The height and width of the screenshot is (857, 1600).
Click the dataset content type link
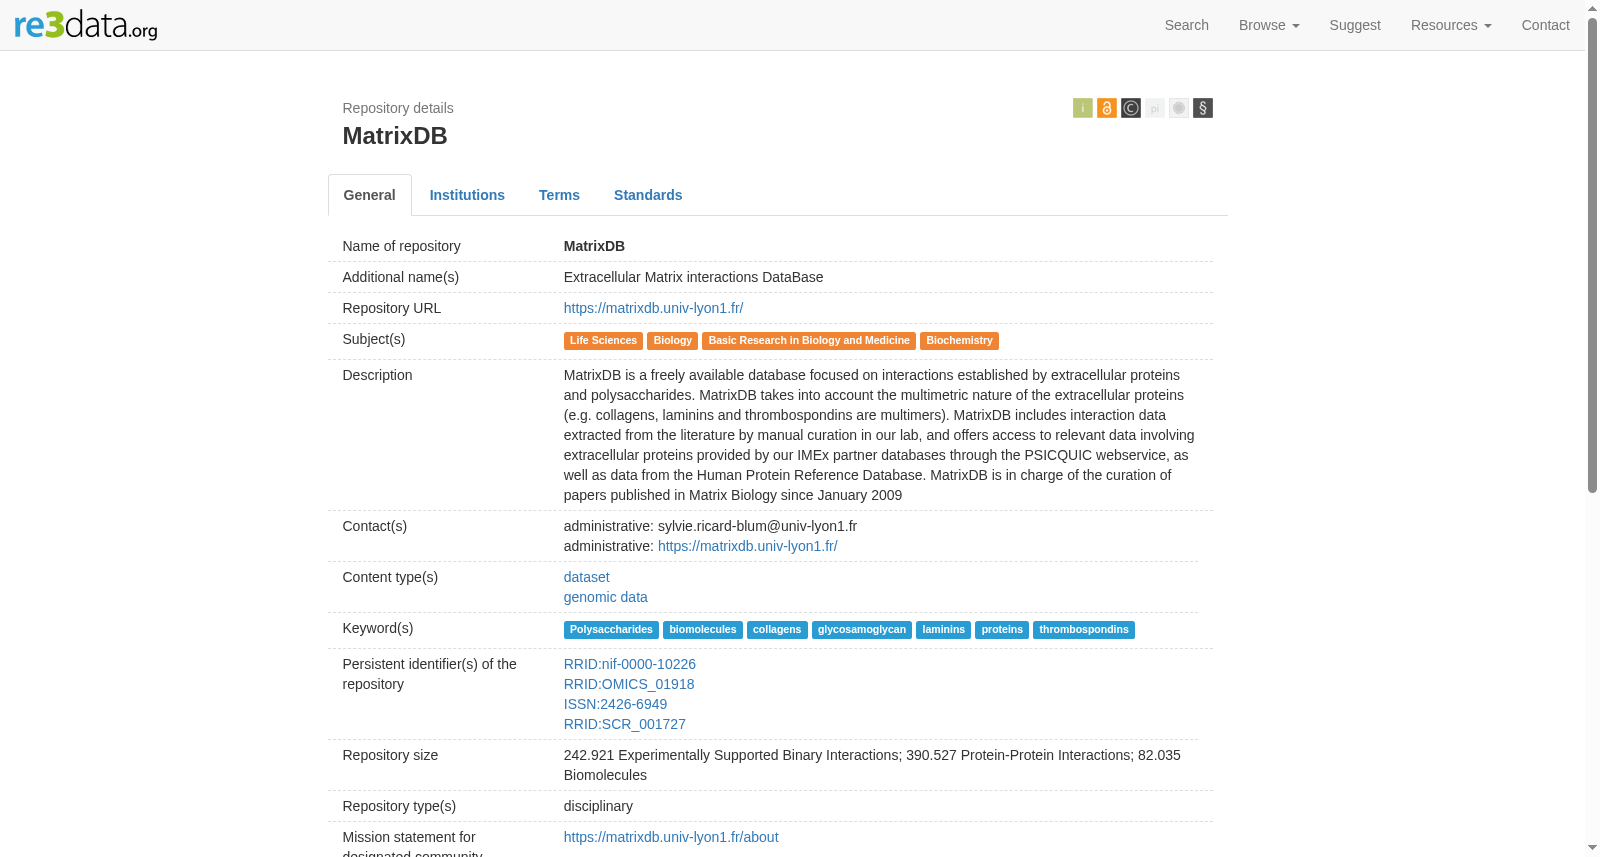(x=586, y=577)
